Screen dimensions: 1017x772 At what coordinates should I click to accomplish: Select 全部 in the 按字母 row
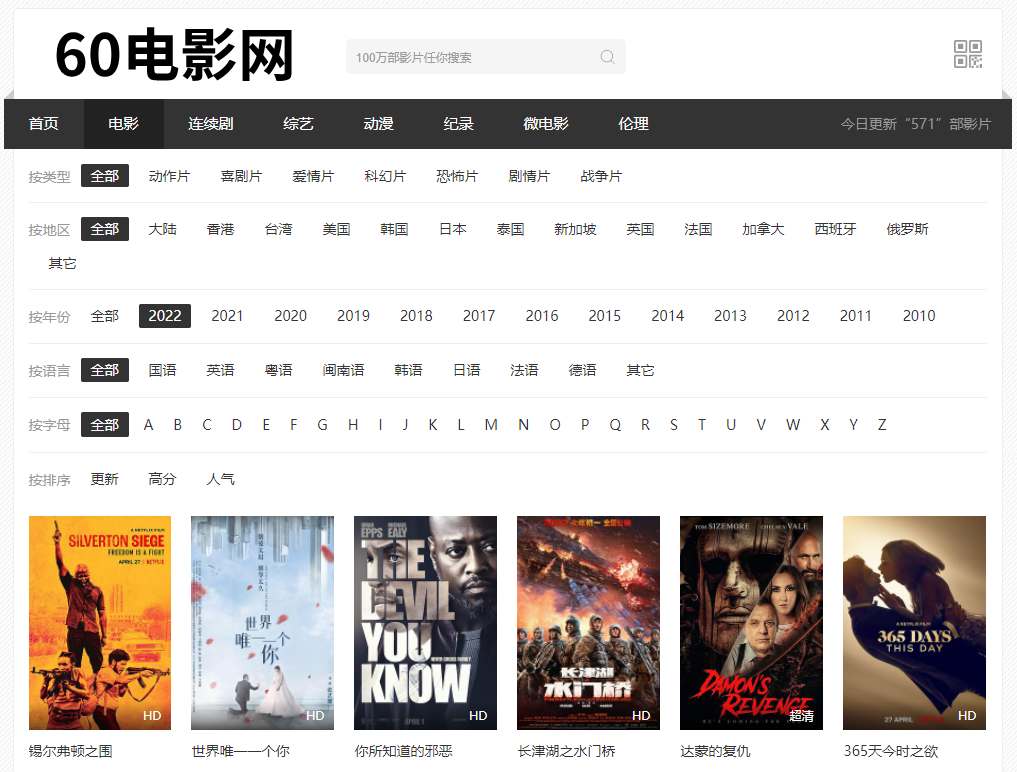click(104, 425)
